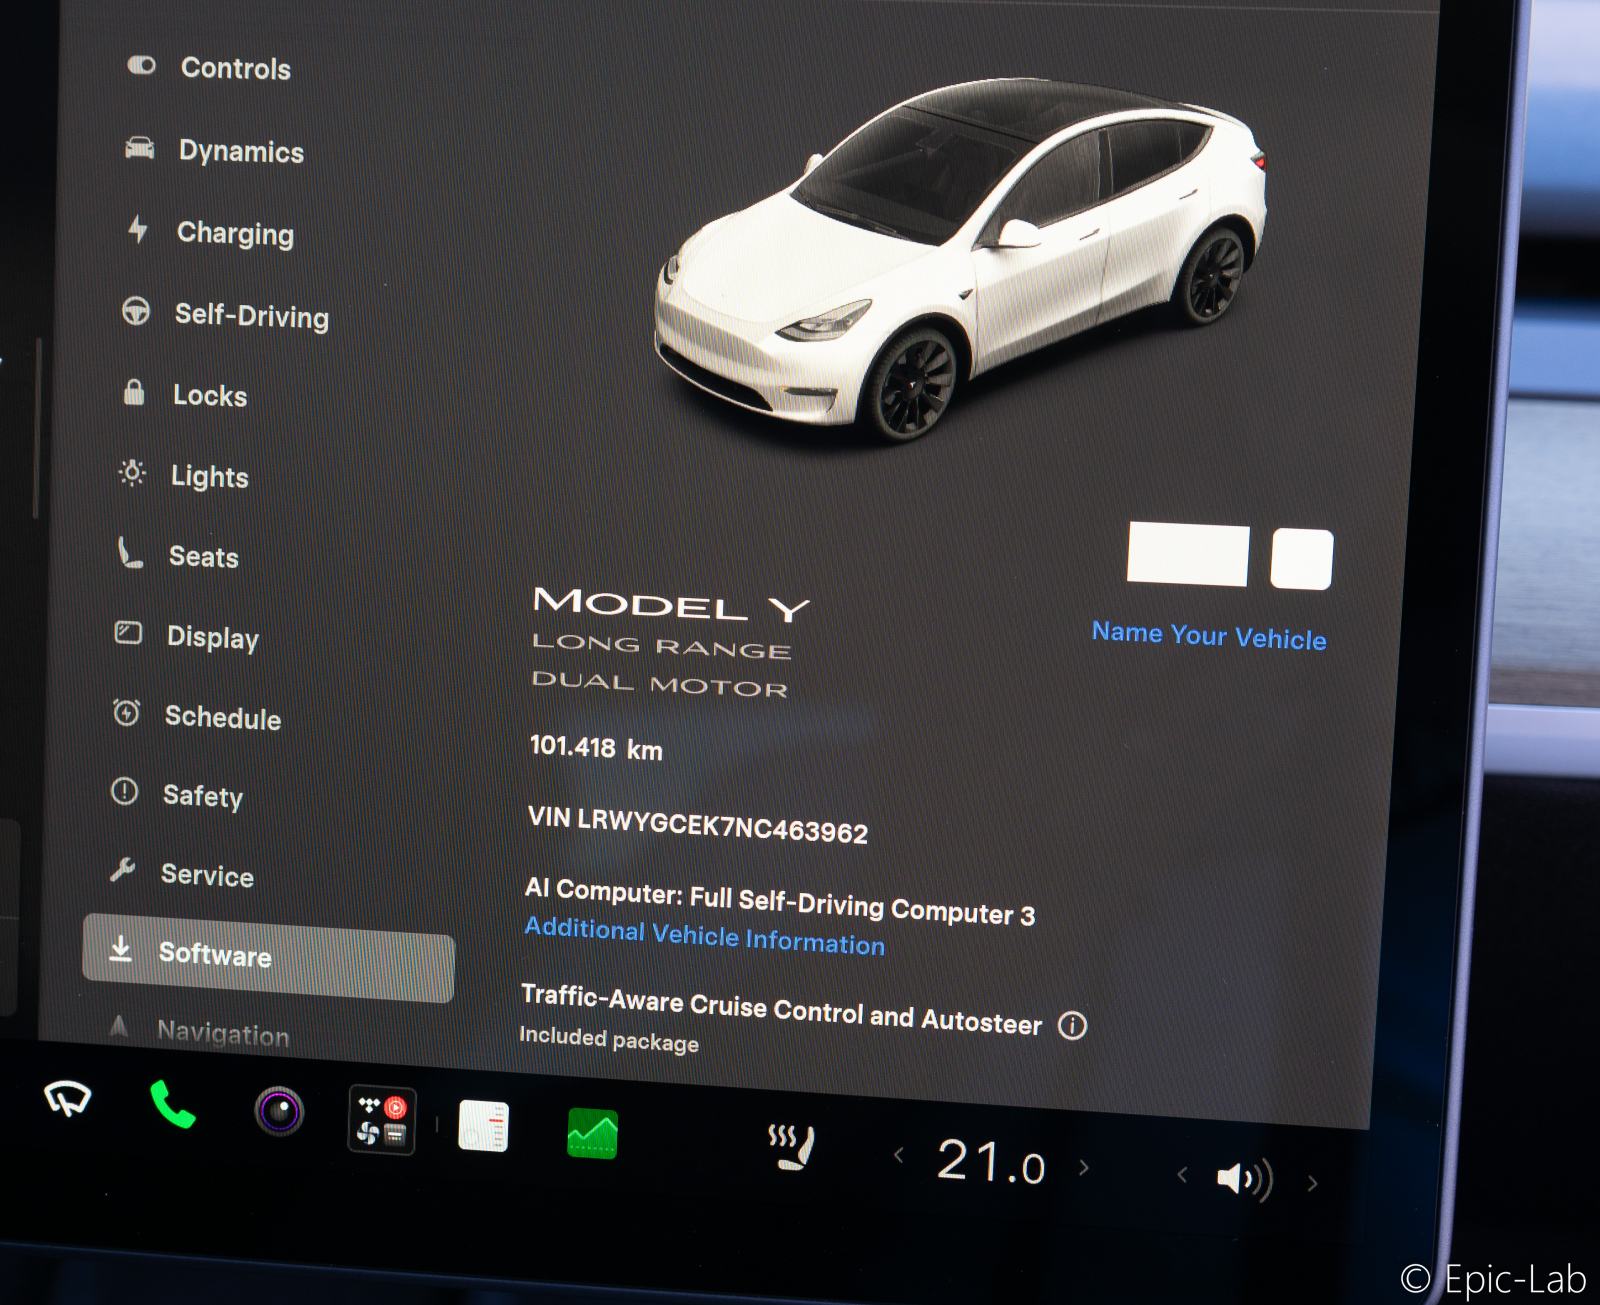1600x1305 pixels.
Task: Click the Controls toggle icon
Action: click(x=142, y=66)
